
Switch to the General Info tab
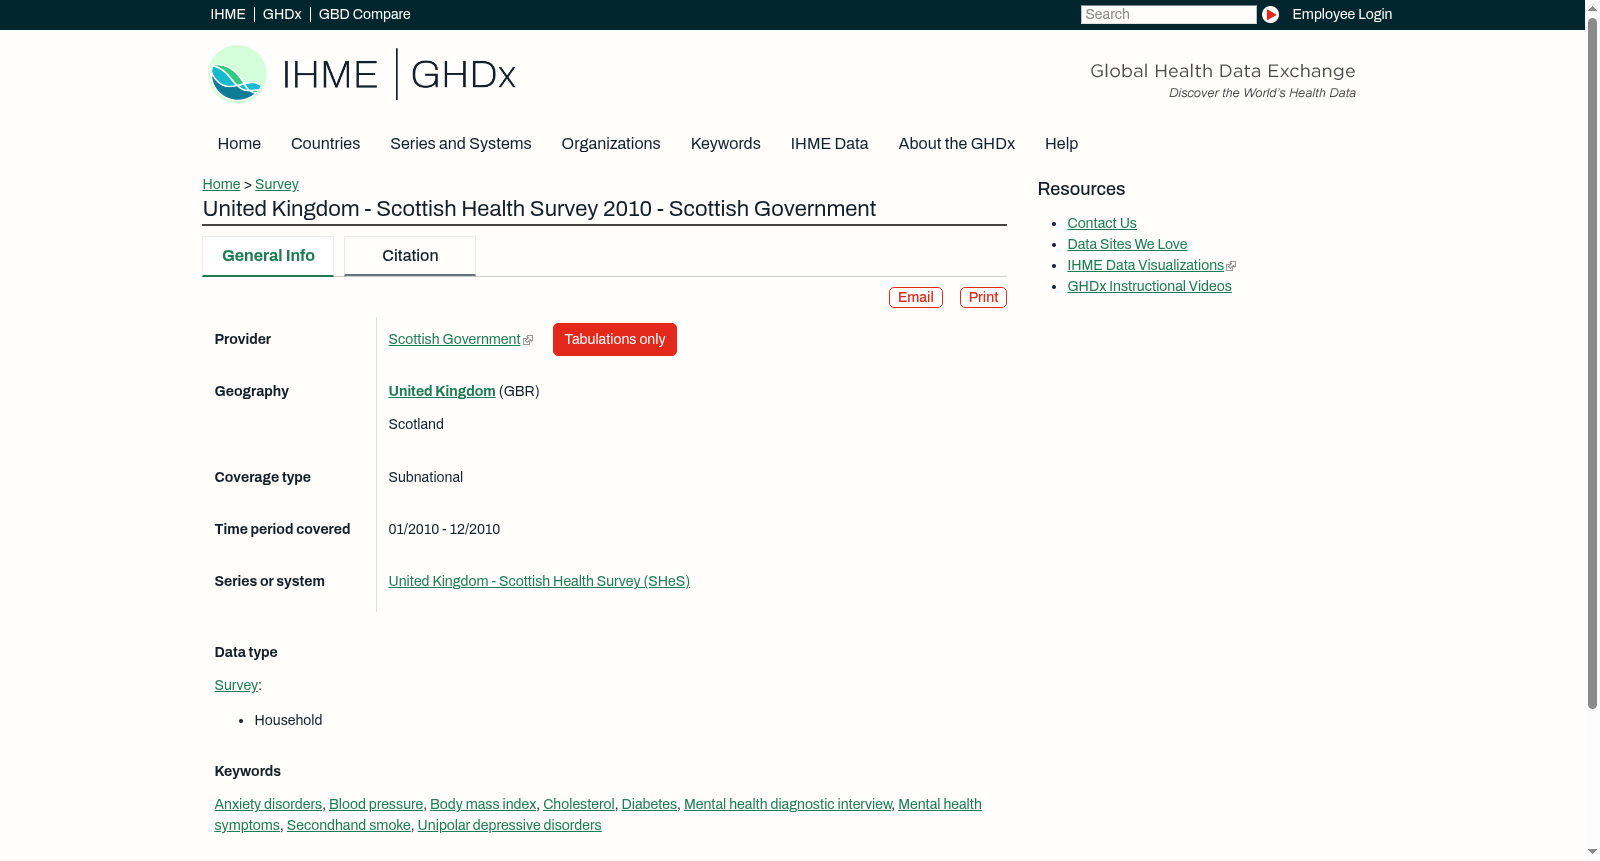(268, 256)
